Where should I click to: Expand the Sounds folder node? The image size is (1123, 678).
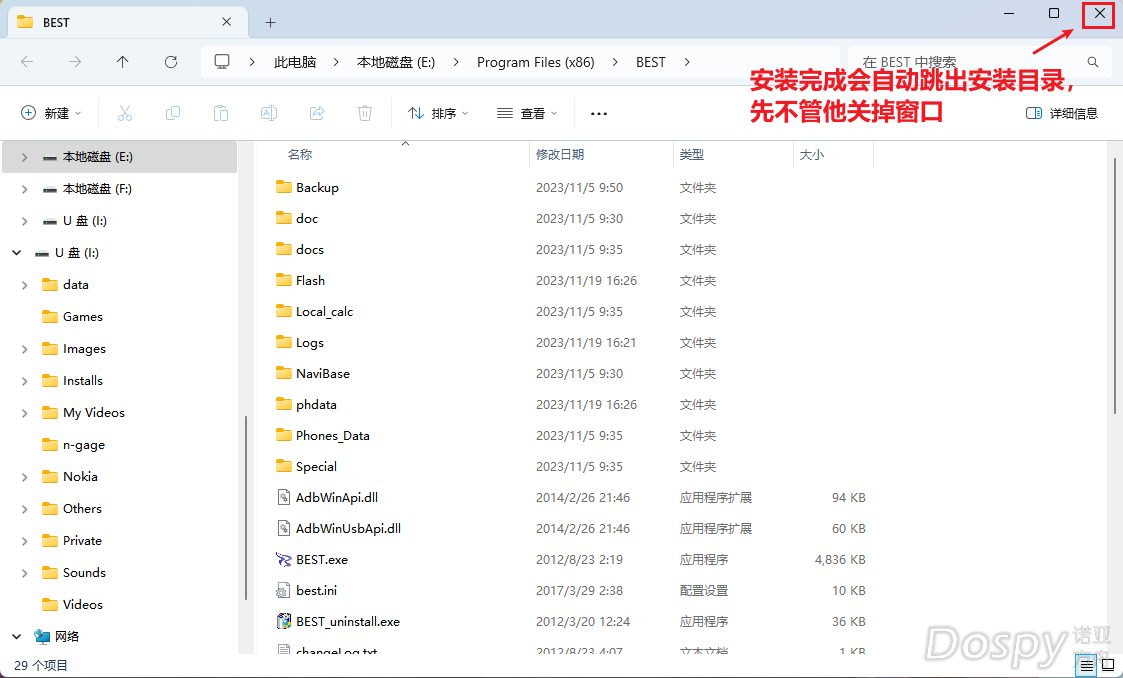click(x=24, y=573)
